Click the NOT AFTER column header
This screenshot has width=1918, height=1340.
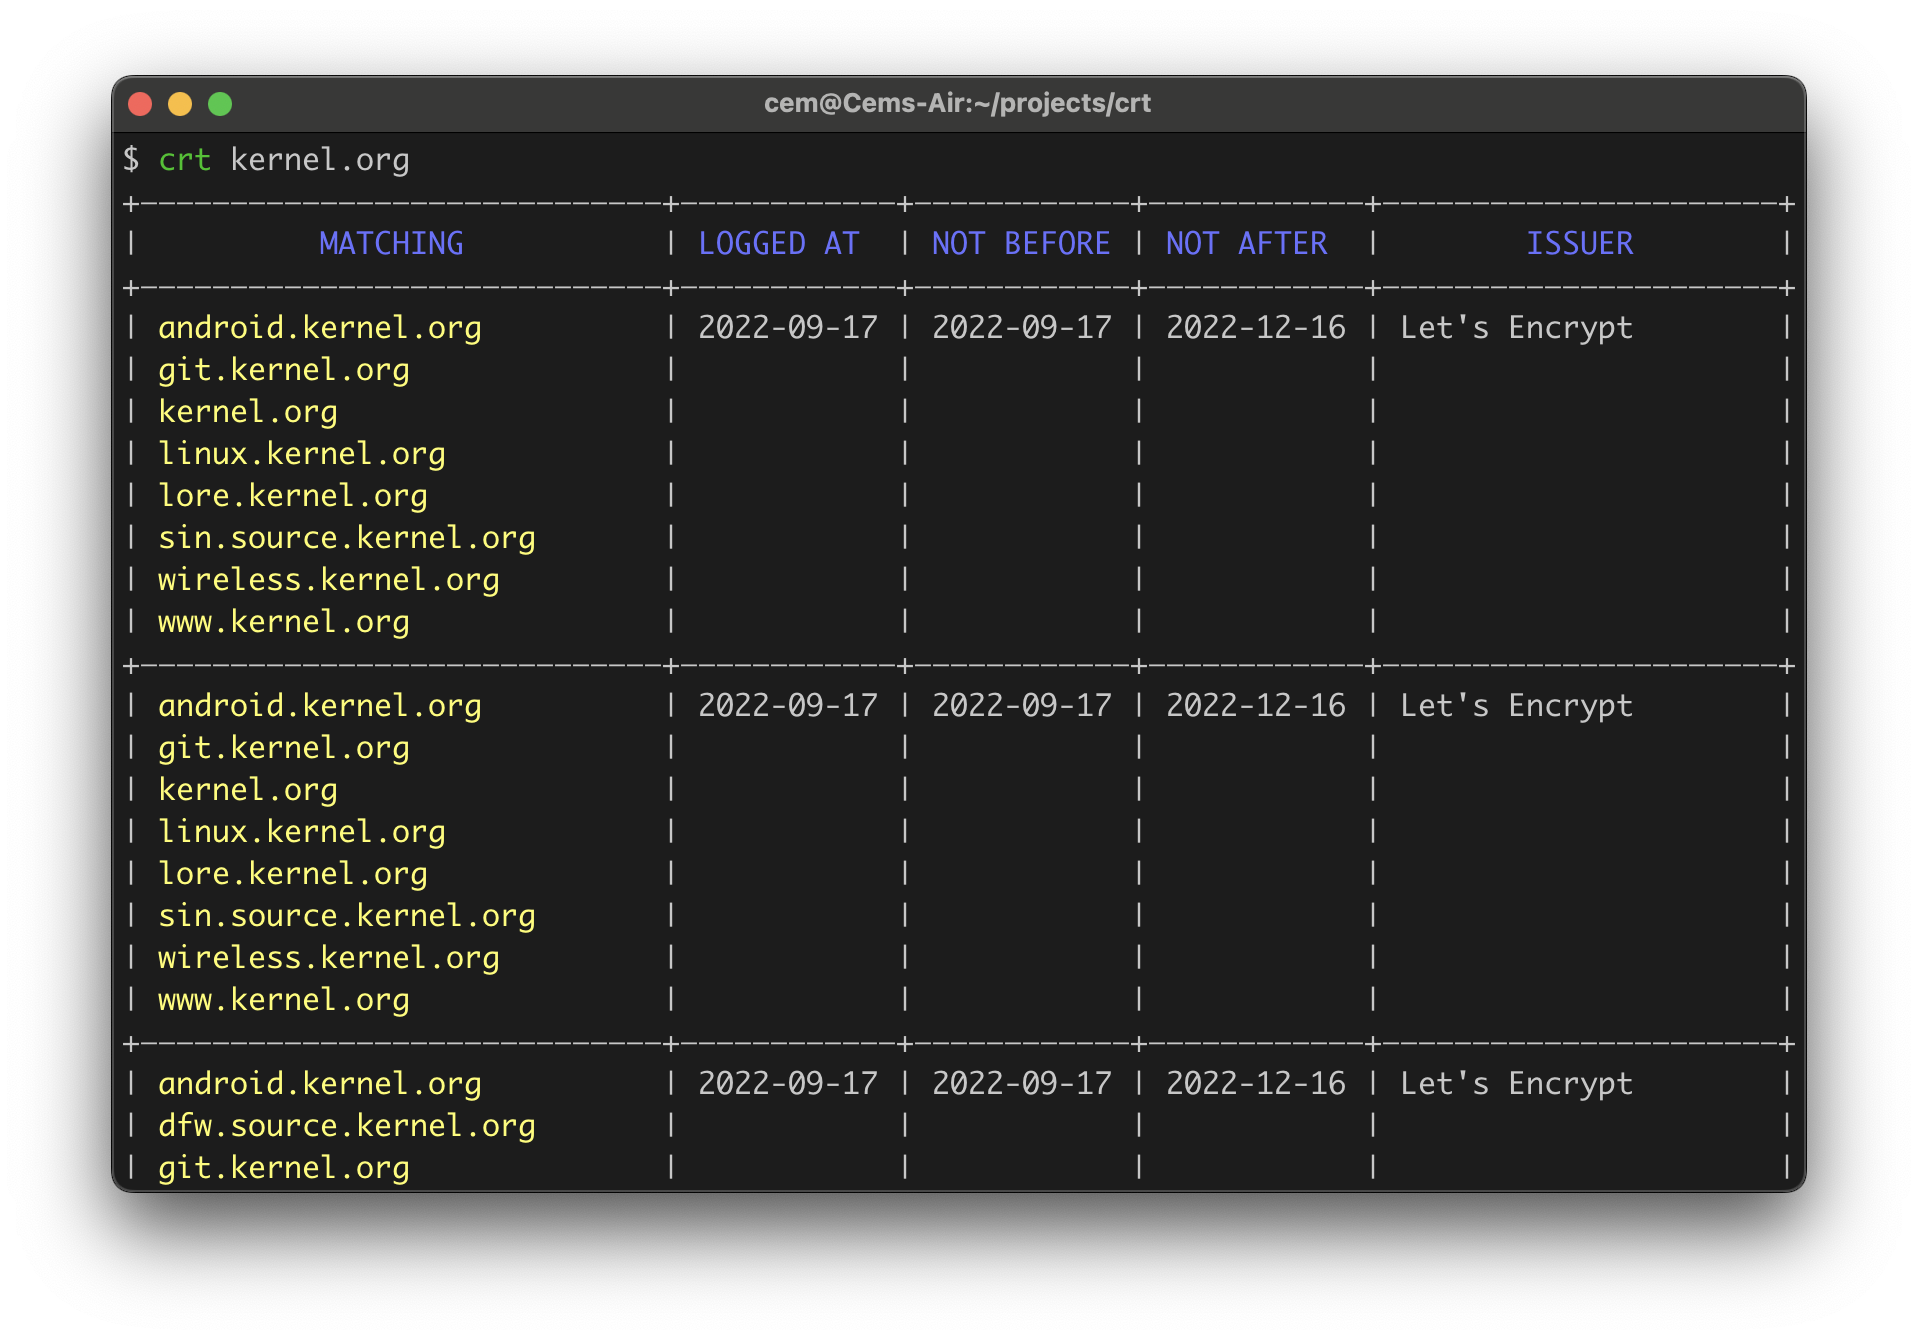[x=1246, y=243]
